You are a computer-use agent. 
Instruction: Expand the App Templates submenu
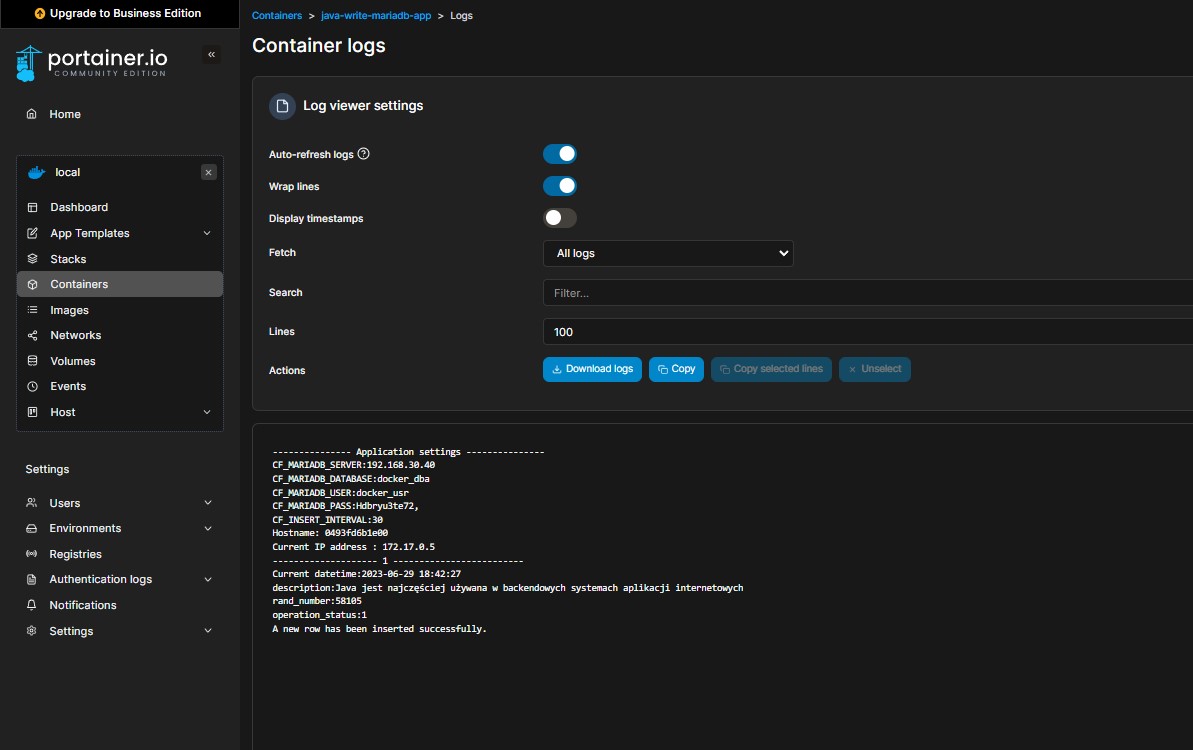pos(207,233)
